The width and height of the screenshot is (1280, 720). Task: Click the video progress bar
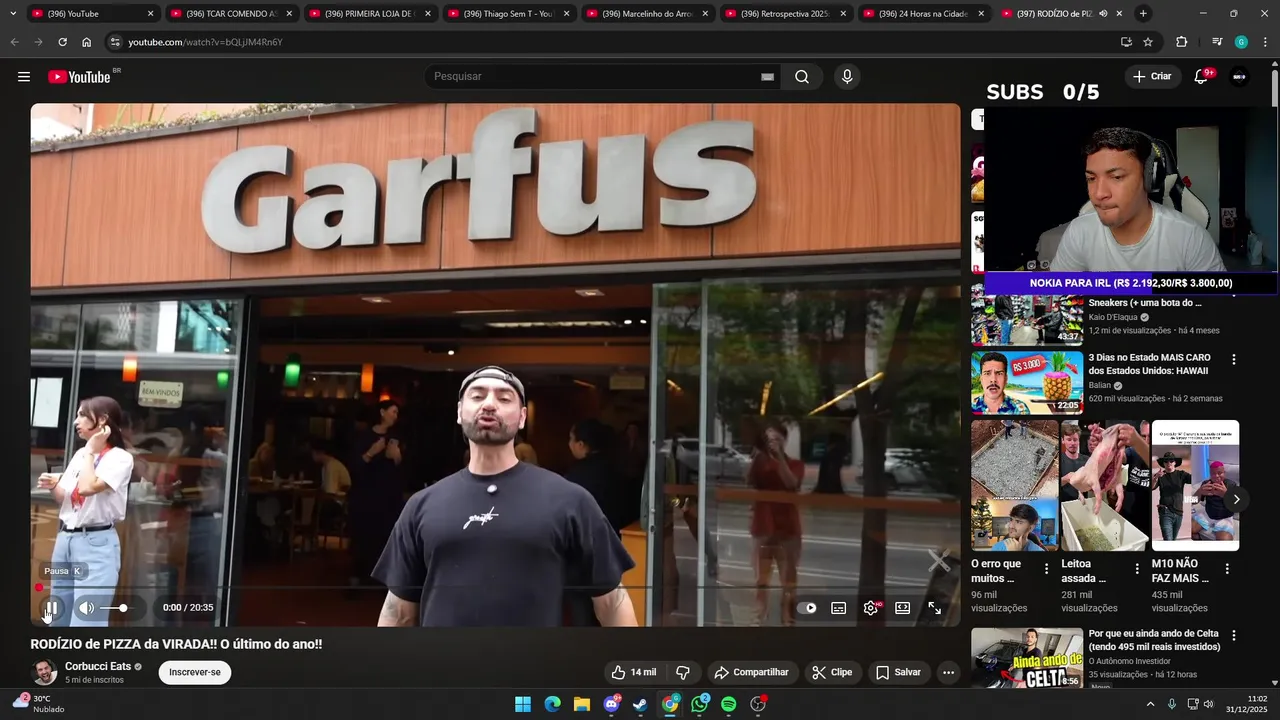(495, 588)
